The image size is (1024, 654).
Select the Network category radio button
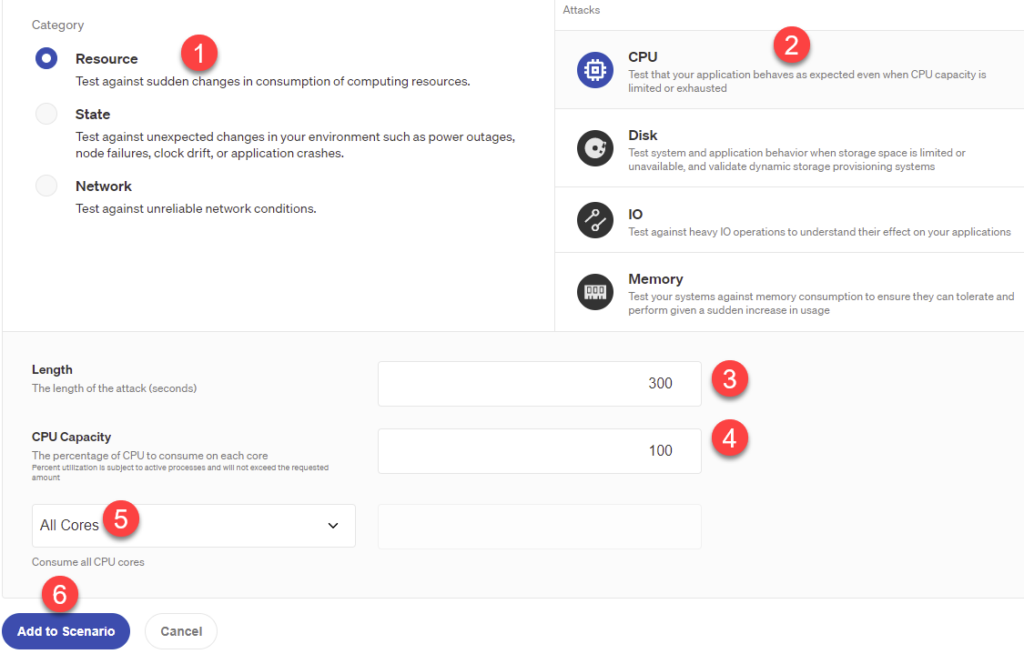(x=47, y=186)
